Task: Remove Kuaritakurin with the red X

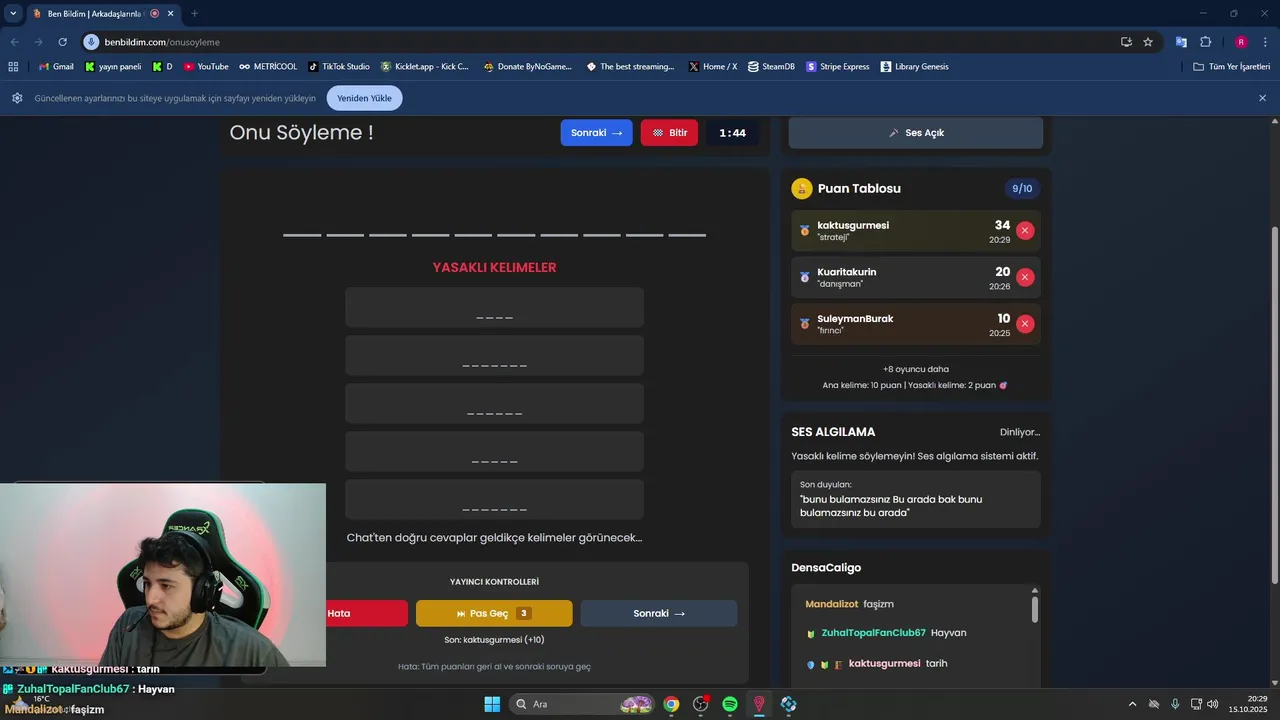Action: coord(1025,277)
